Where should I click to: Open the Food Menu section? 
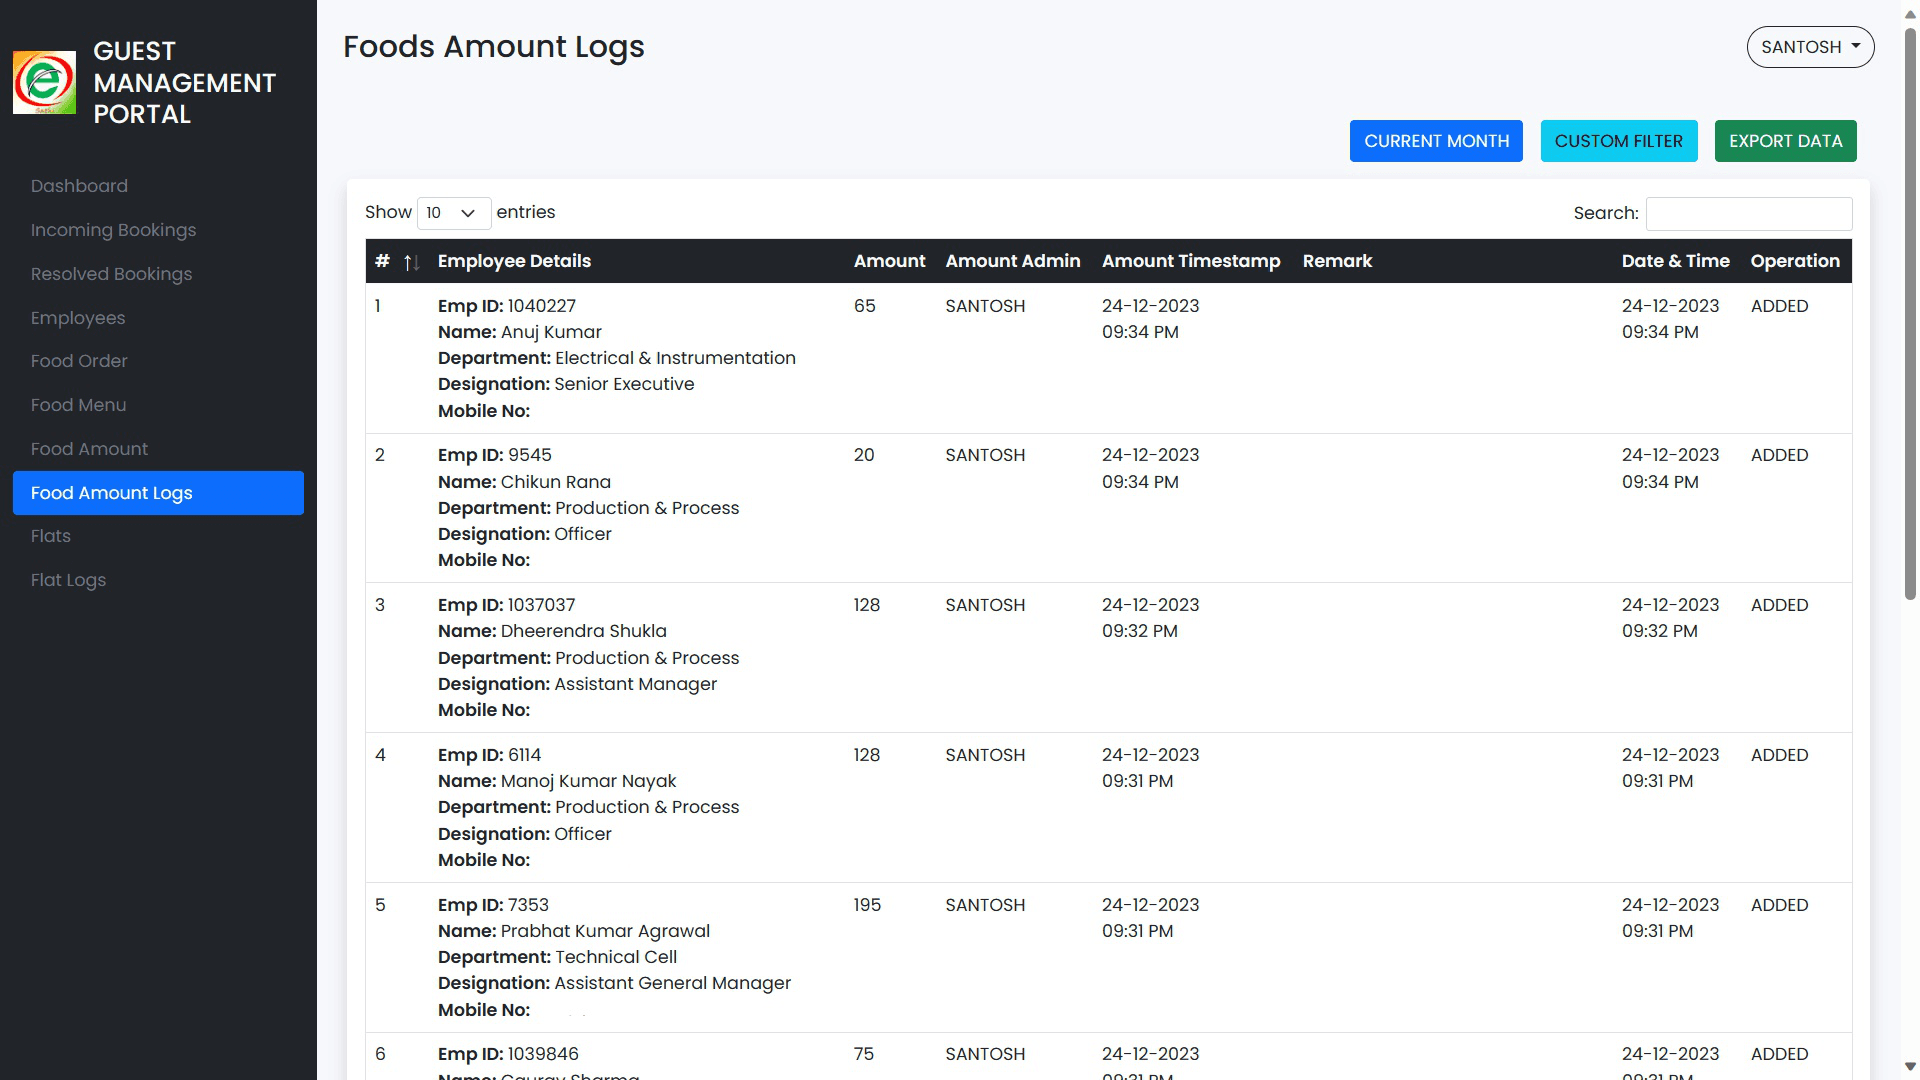78,405
